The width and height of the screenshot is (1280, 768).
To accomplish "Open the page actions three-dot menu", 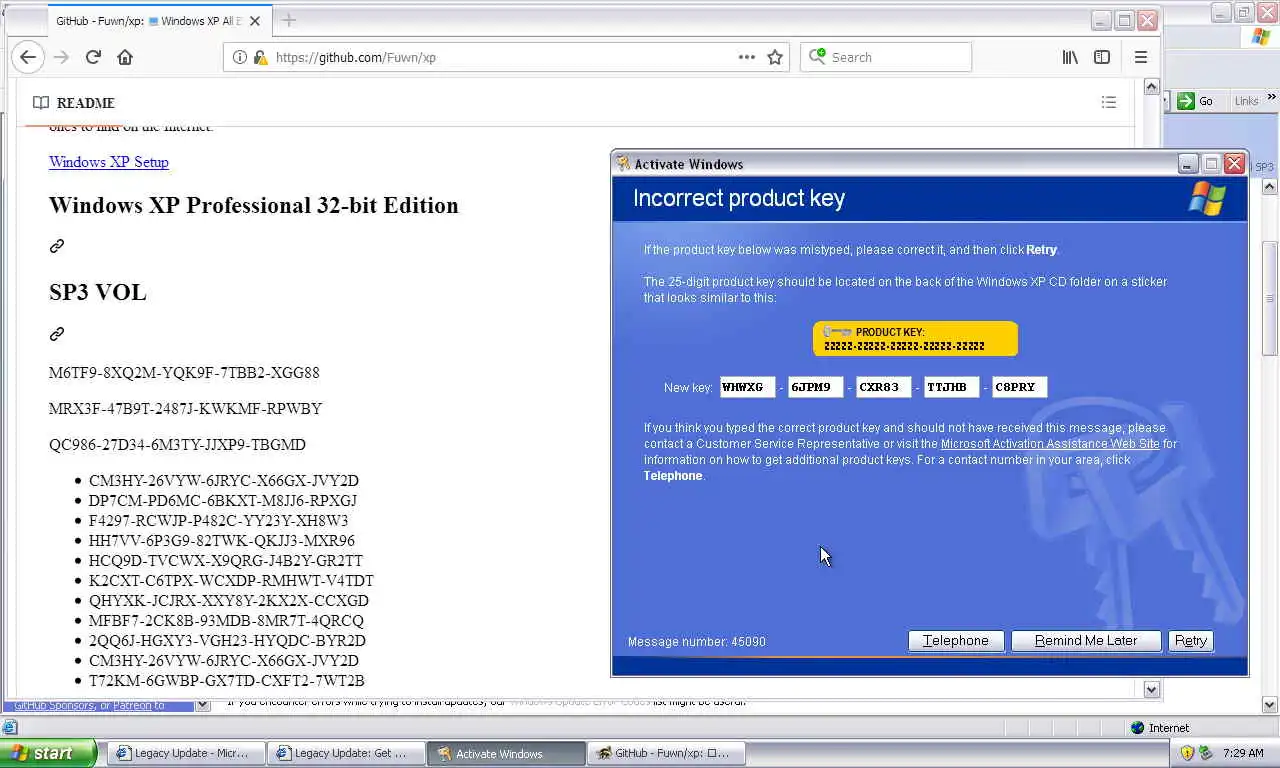I will (x=746, y=57).
